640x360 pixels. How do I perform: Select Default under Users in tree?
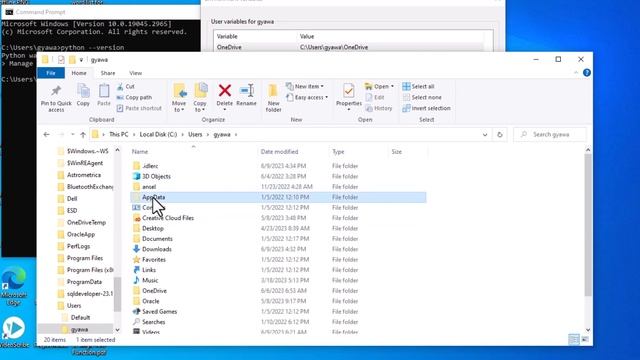click(80, 318)
